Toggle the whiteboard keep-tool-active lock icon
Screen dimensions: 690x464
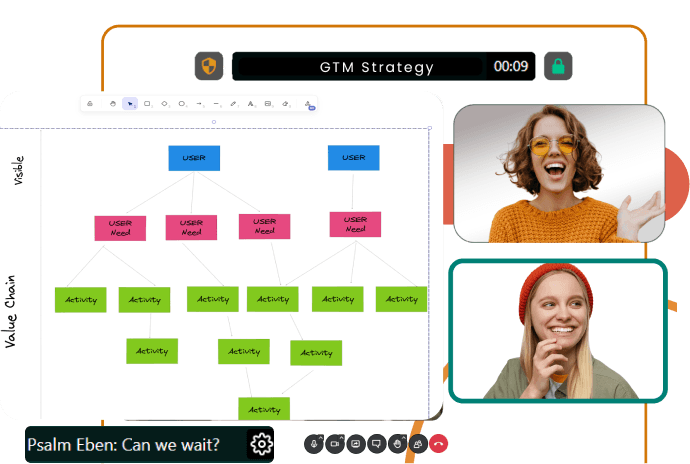90,104
